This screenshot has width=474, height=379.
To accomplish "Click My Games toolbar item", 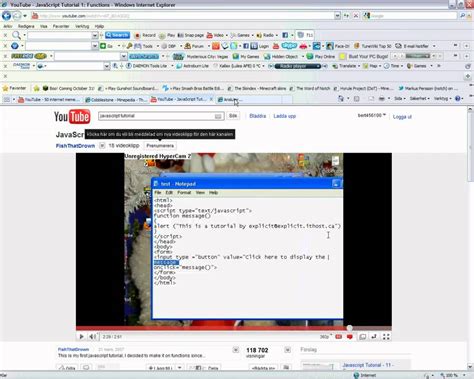I will tap(246, 56).
